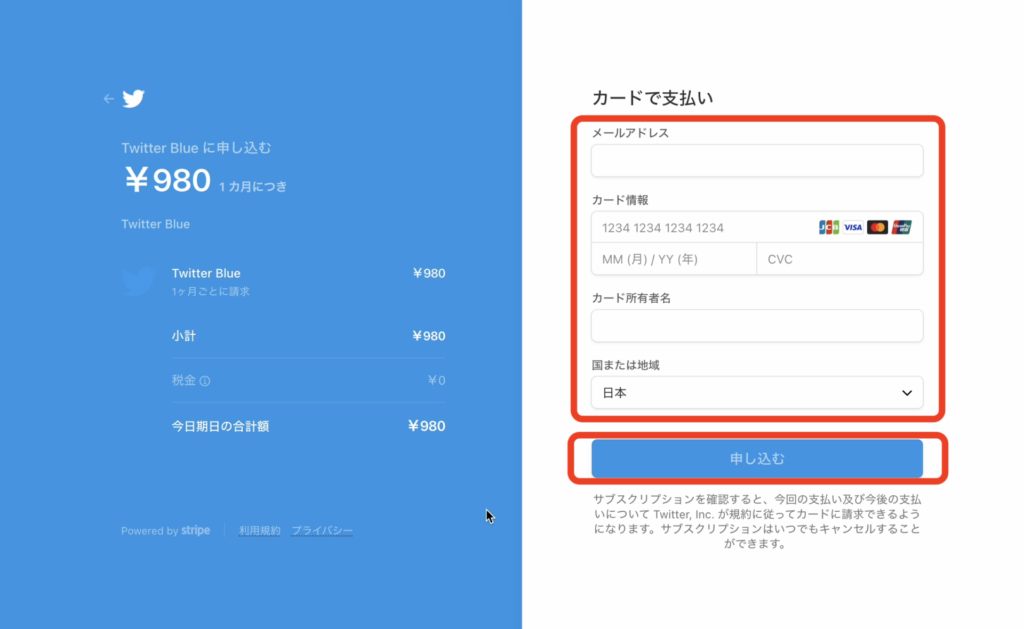
Task: Click the ¥0 tax amount
Action: (x=436, y=380)
